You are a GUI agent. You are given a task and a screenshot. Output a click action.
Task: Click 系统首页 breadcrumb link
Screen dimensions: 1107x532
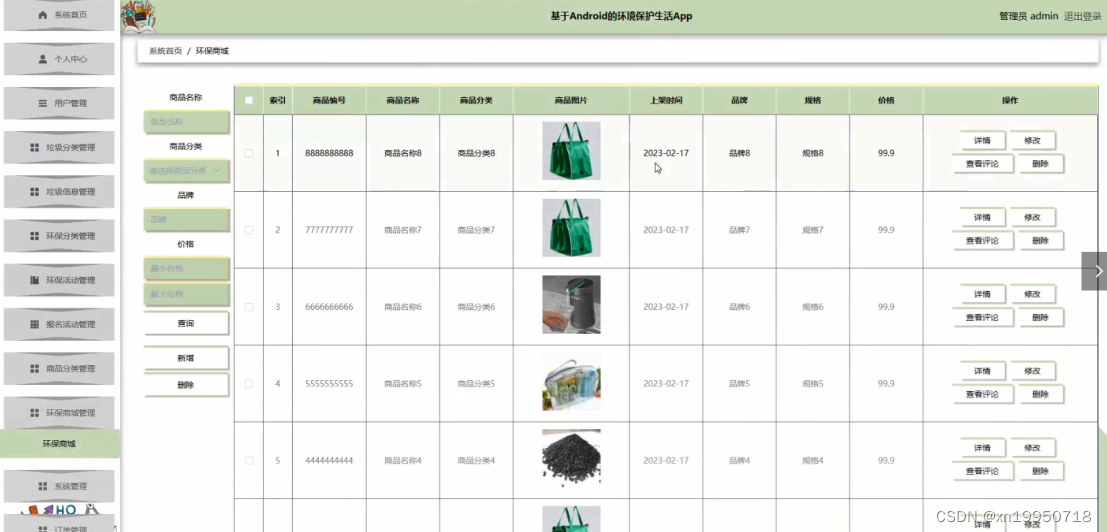pos(165,51)
